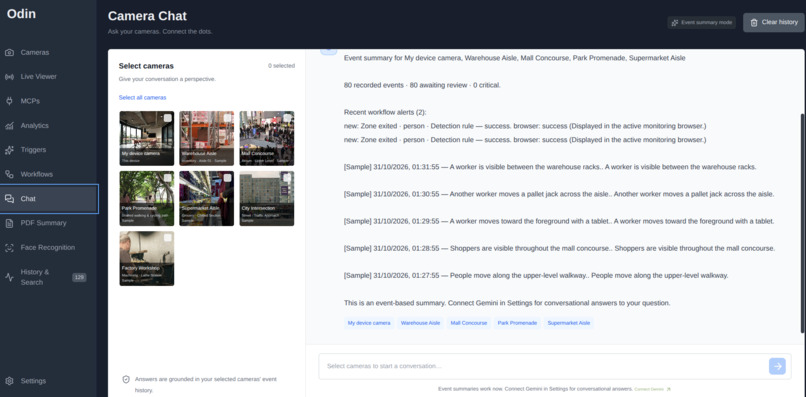Open the PDF Summary document icon
806x397 pixels.
9,223
